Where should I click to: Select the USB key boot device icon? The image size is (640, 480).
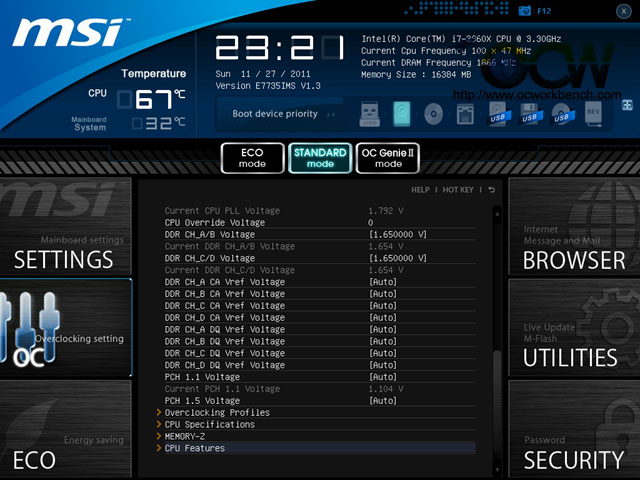[x=369, y=113]
